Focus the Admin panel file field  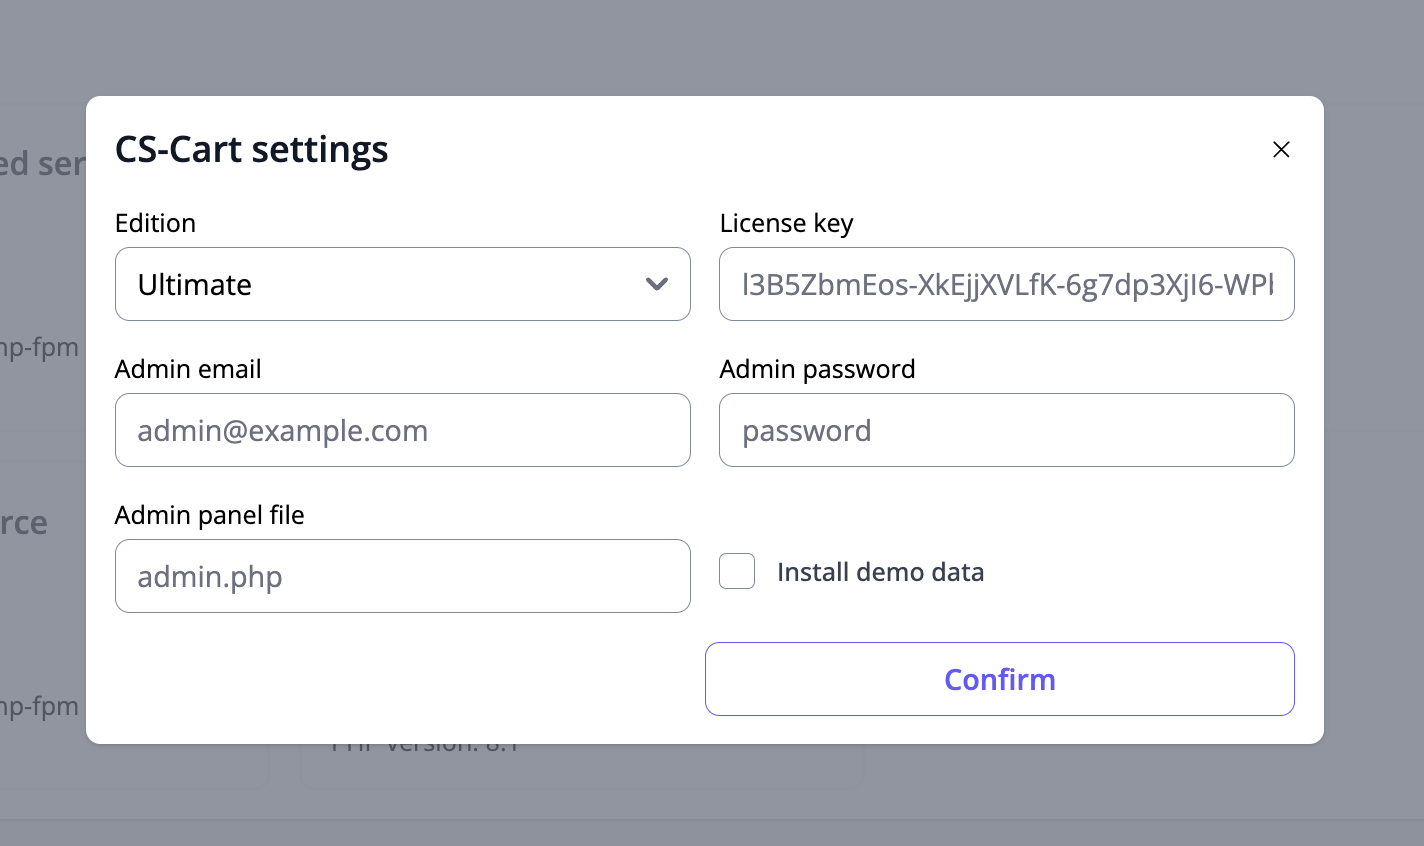coord(402,576)
